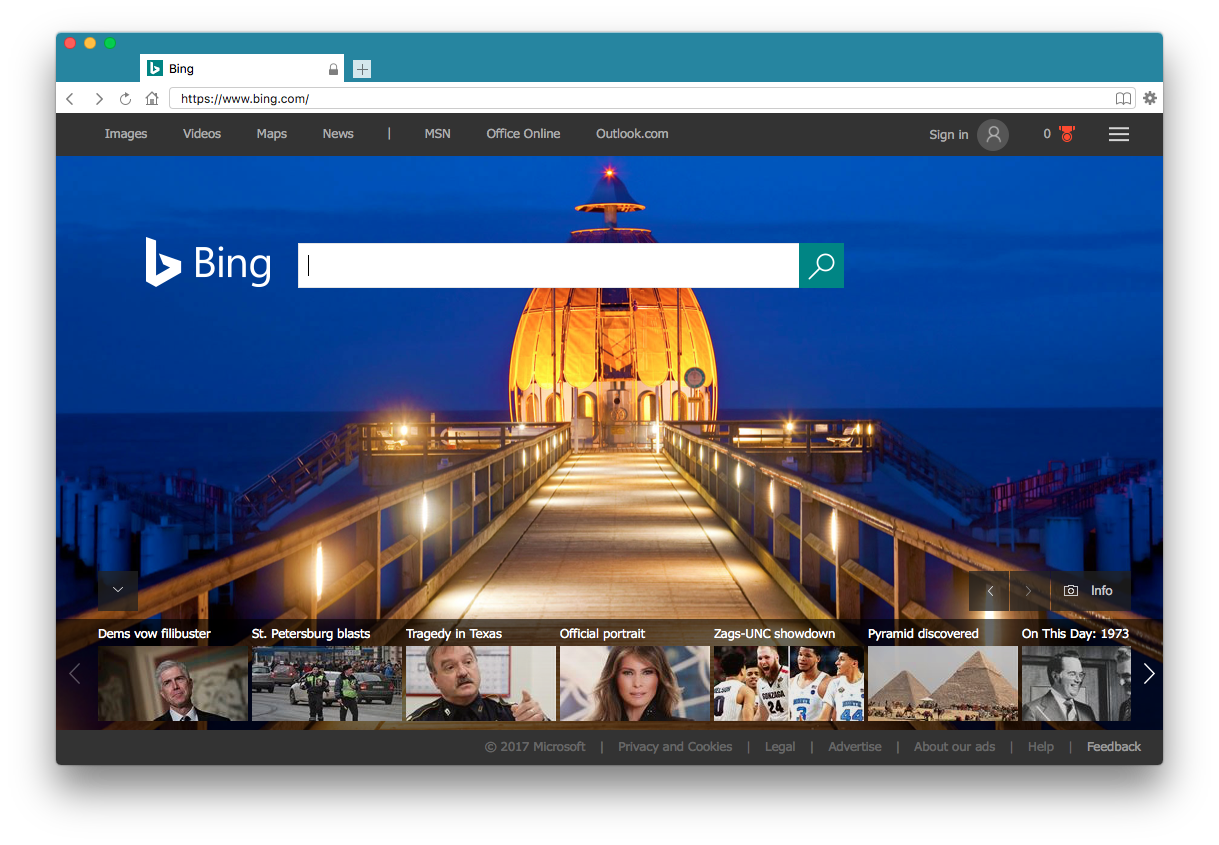
Task: Open reader view book icon
Action: tap(1124, 98)
